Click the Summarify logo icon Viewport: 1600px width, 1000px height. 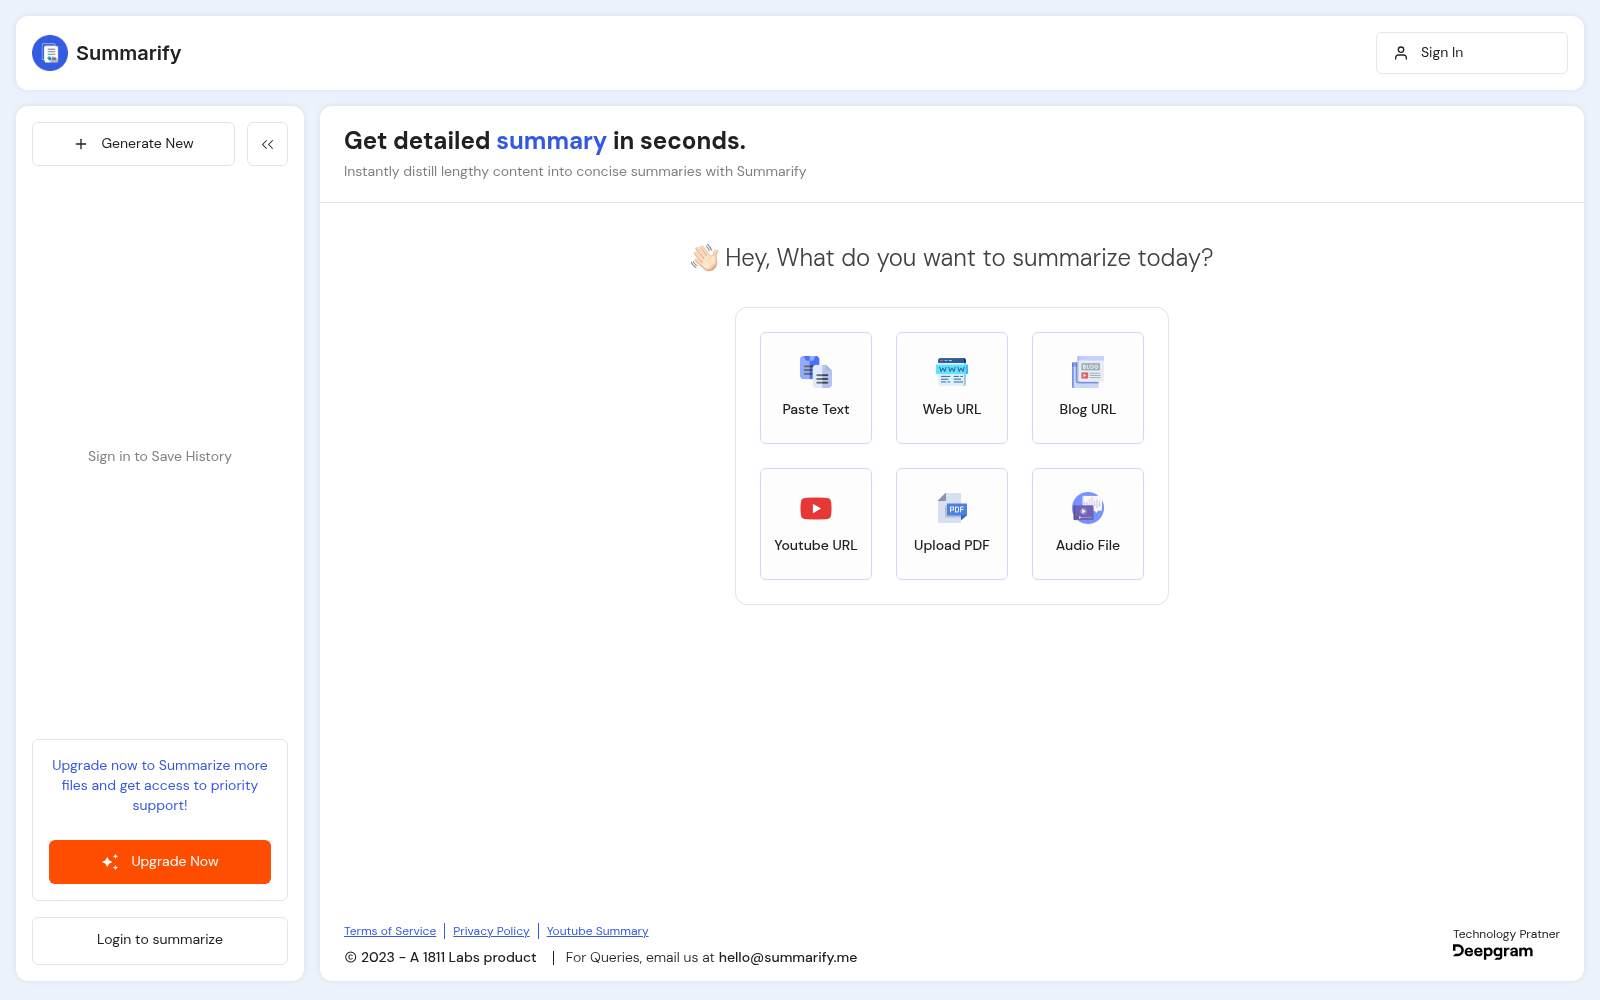tap(50, 53)
